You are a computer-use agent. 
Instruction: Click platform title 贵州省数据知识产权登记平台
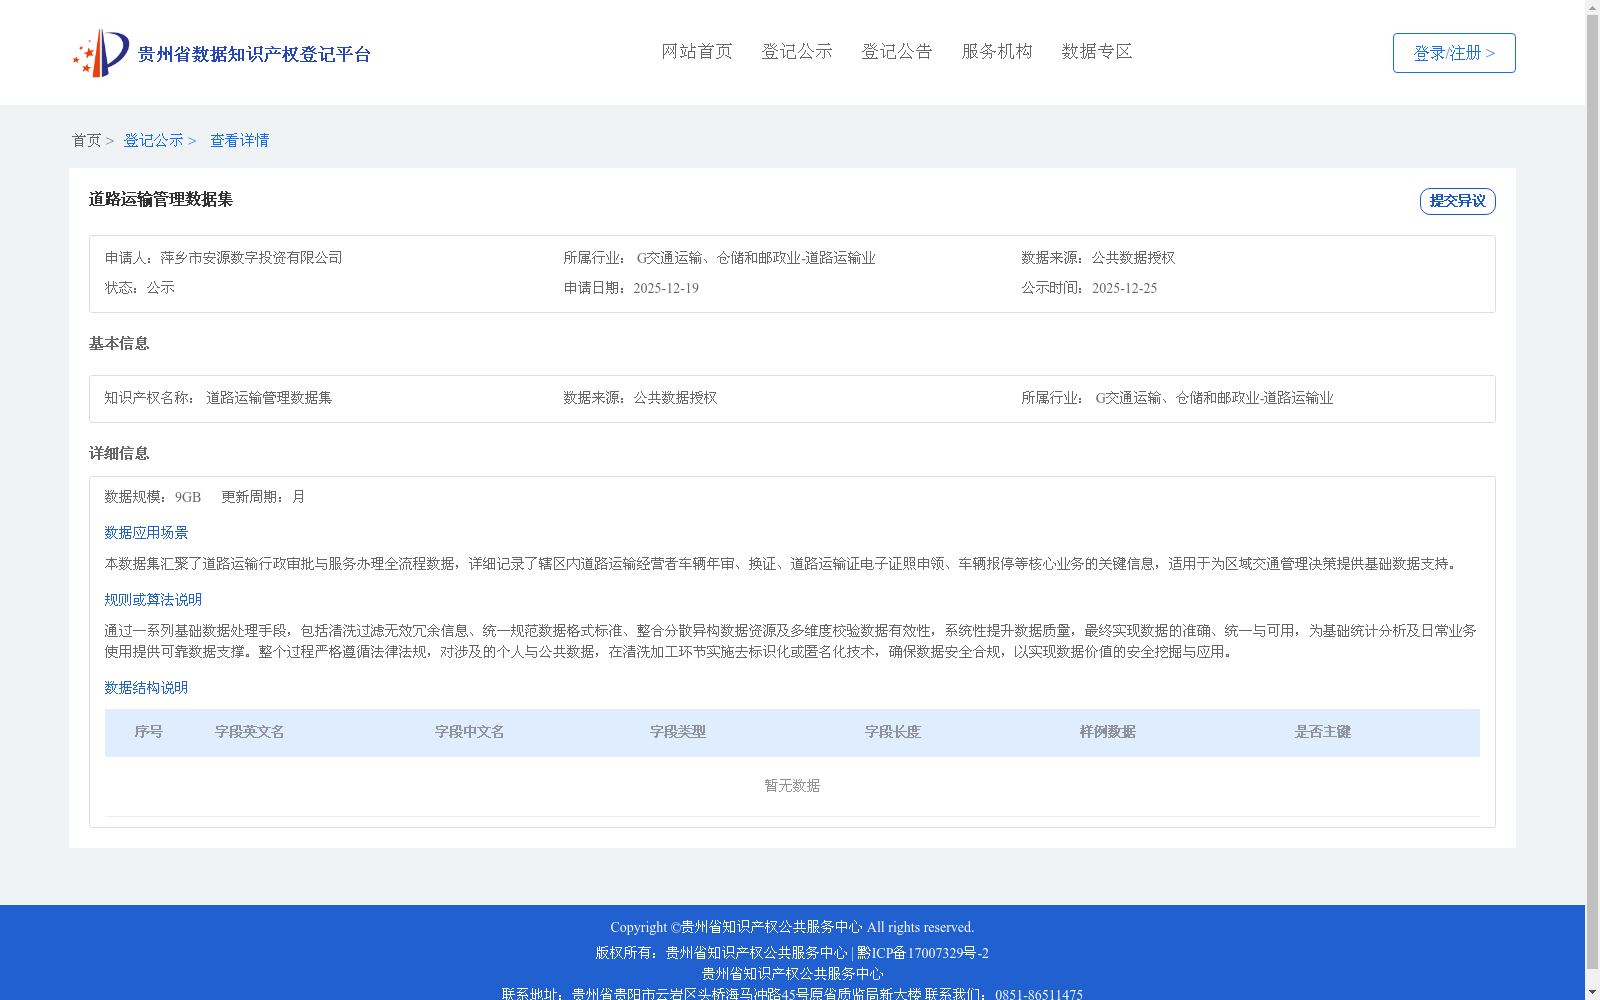[254, 54]
